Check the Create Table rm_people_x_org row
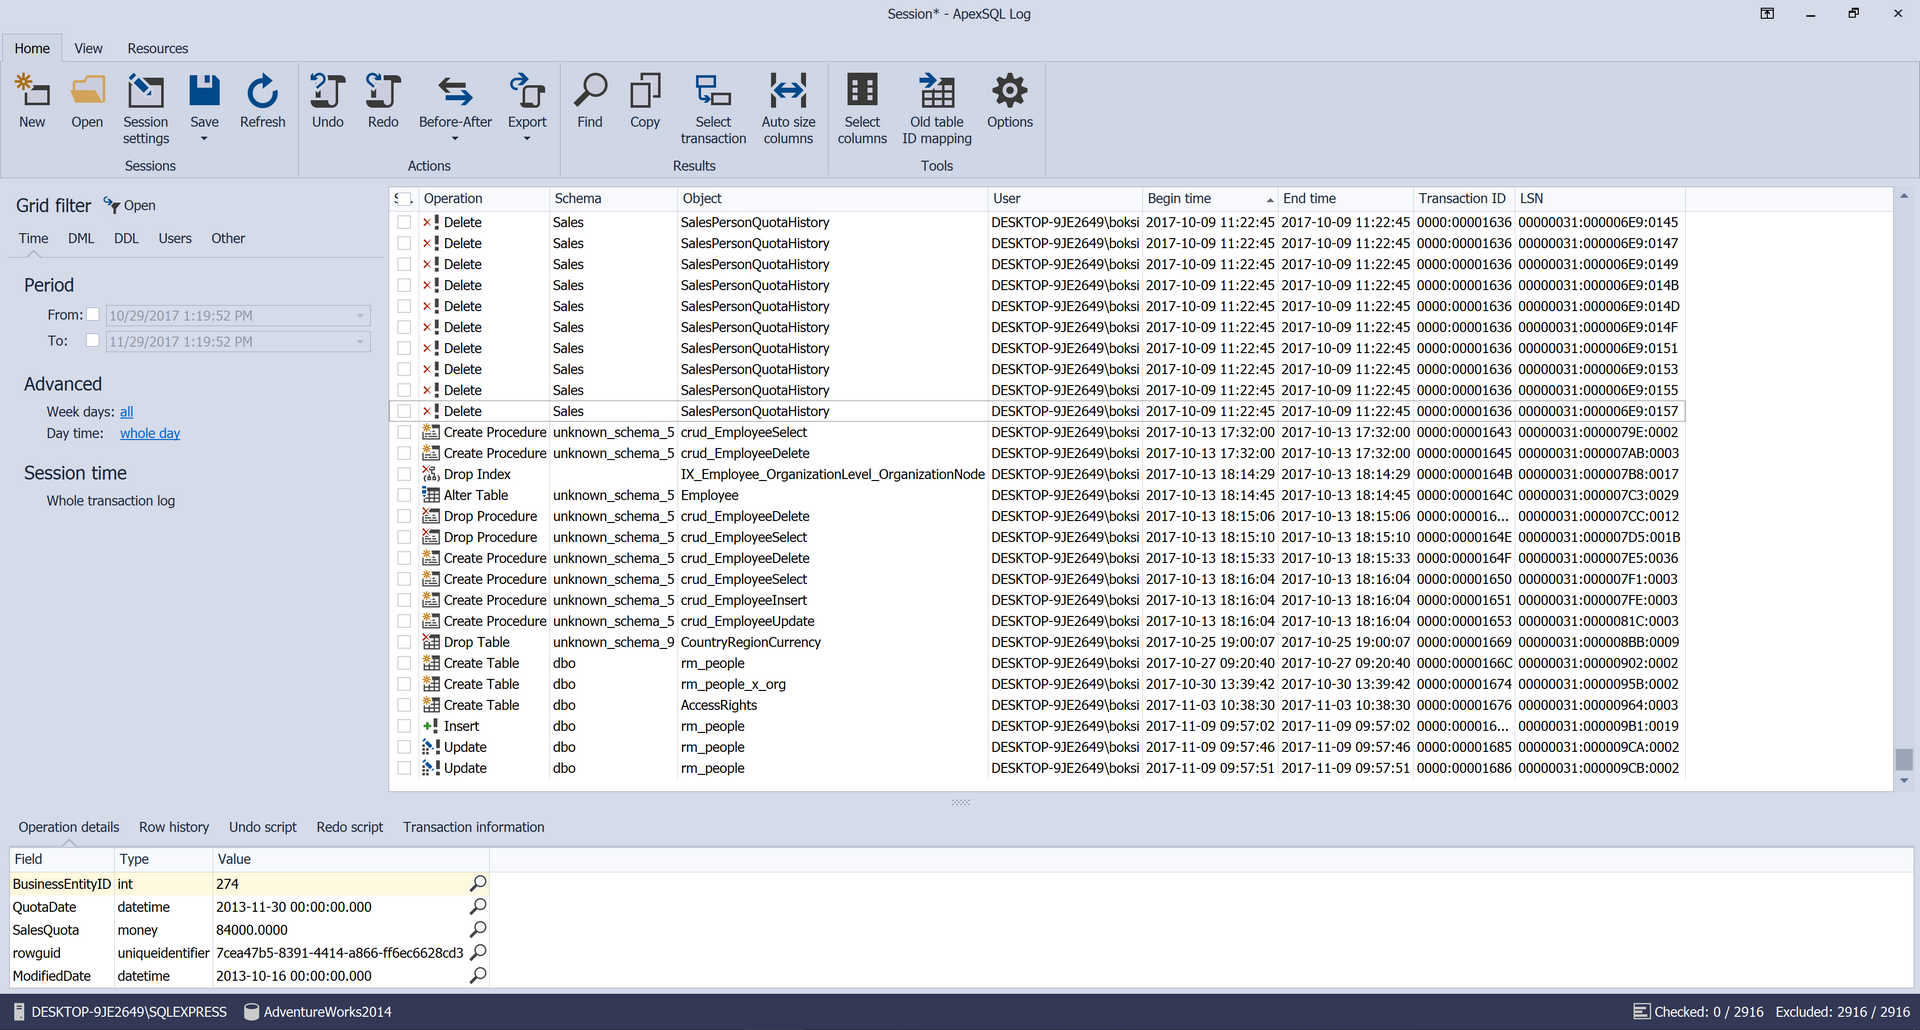This screenshot has height=1030, width=1920. (404, 684)
